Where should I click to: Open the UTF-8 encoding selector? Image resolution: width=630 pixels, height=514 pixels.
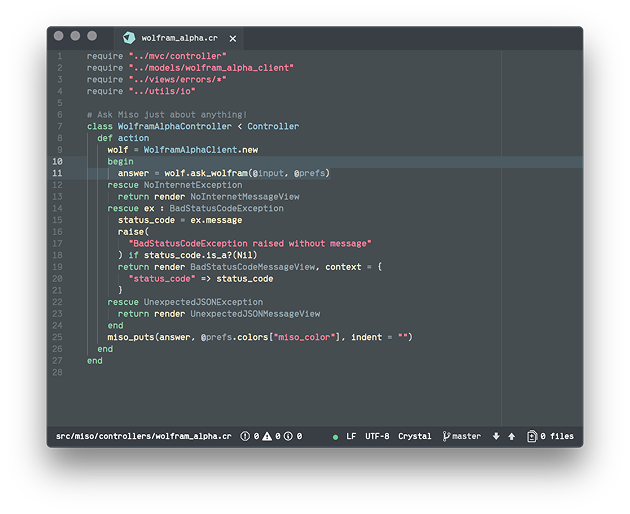point(377,436)
